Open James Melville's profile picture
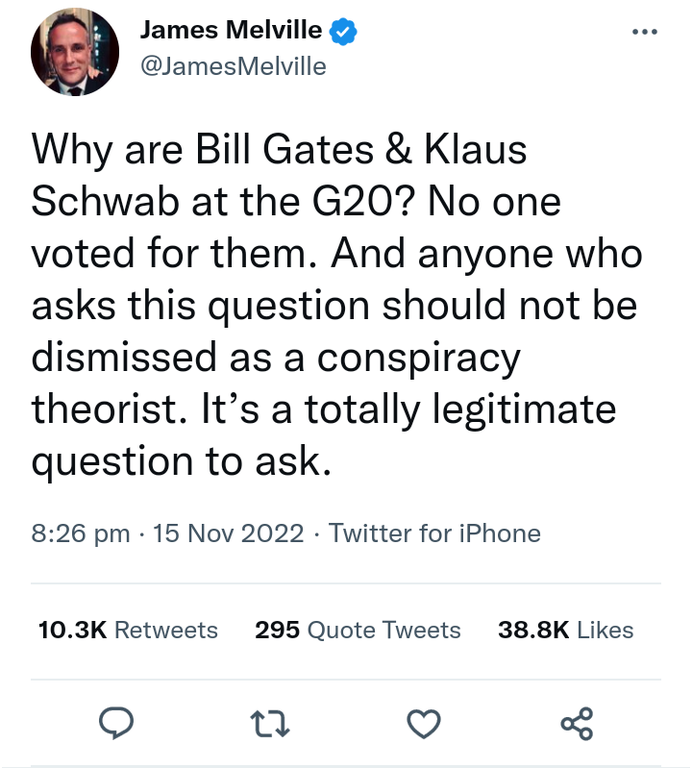 pyautogui.click(x=75, y=52)
